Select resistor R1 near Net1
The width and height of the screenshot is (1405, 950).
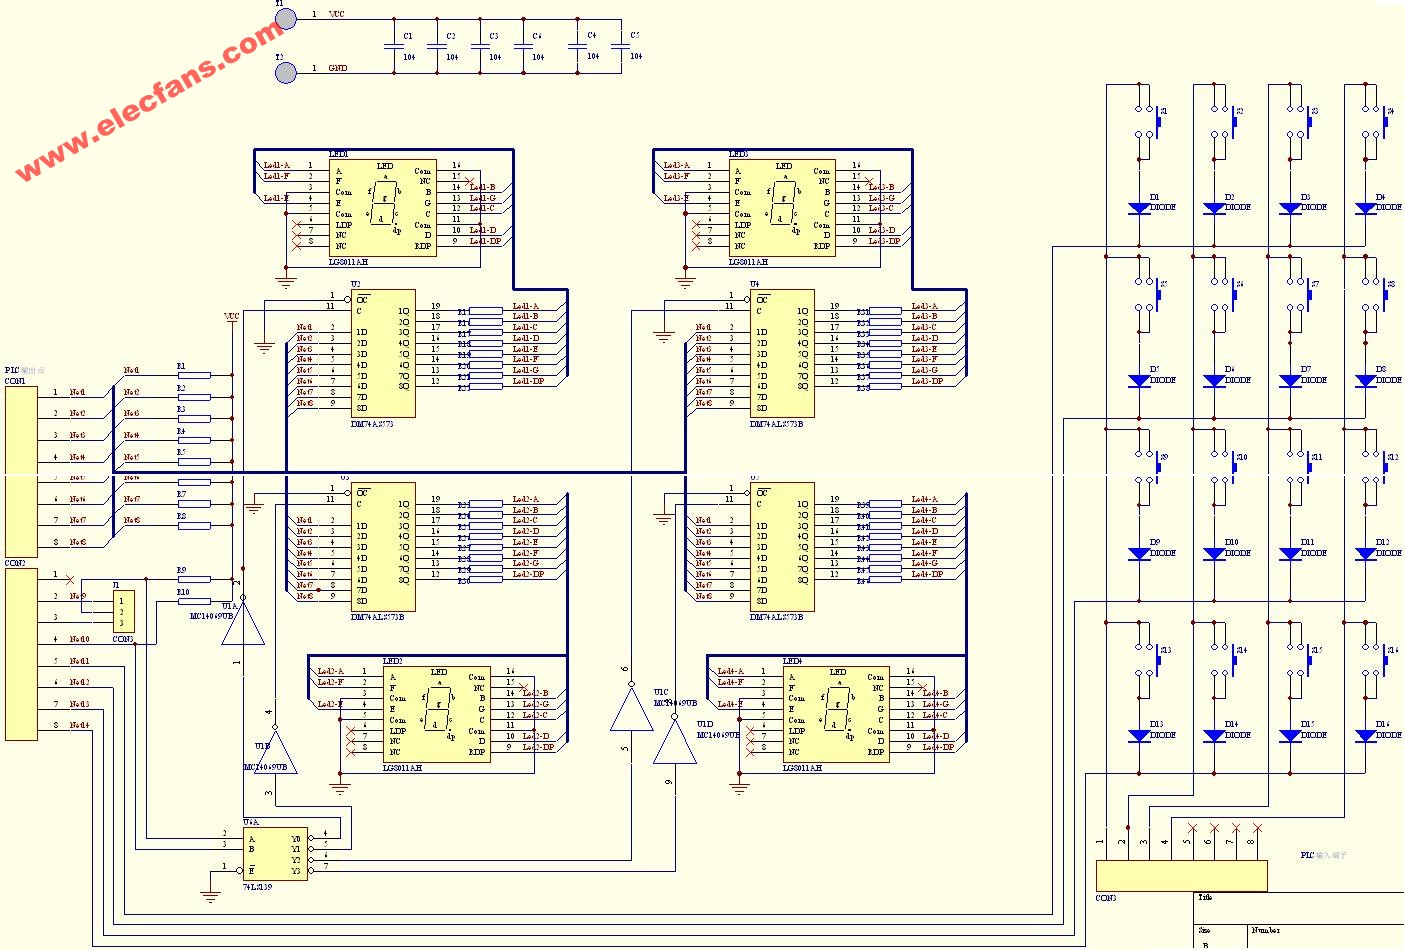[194, 376]
